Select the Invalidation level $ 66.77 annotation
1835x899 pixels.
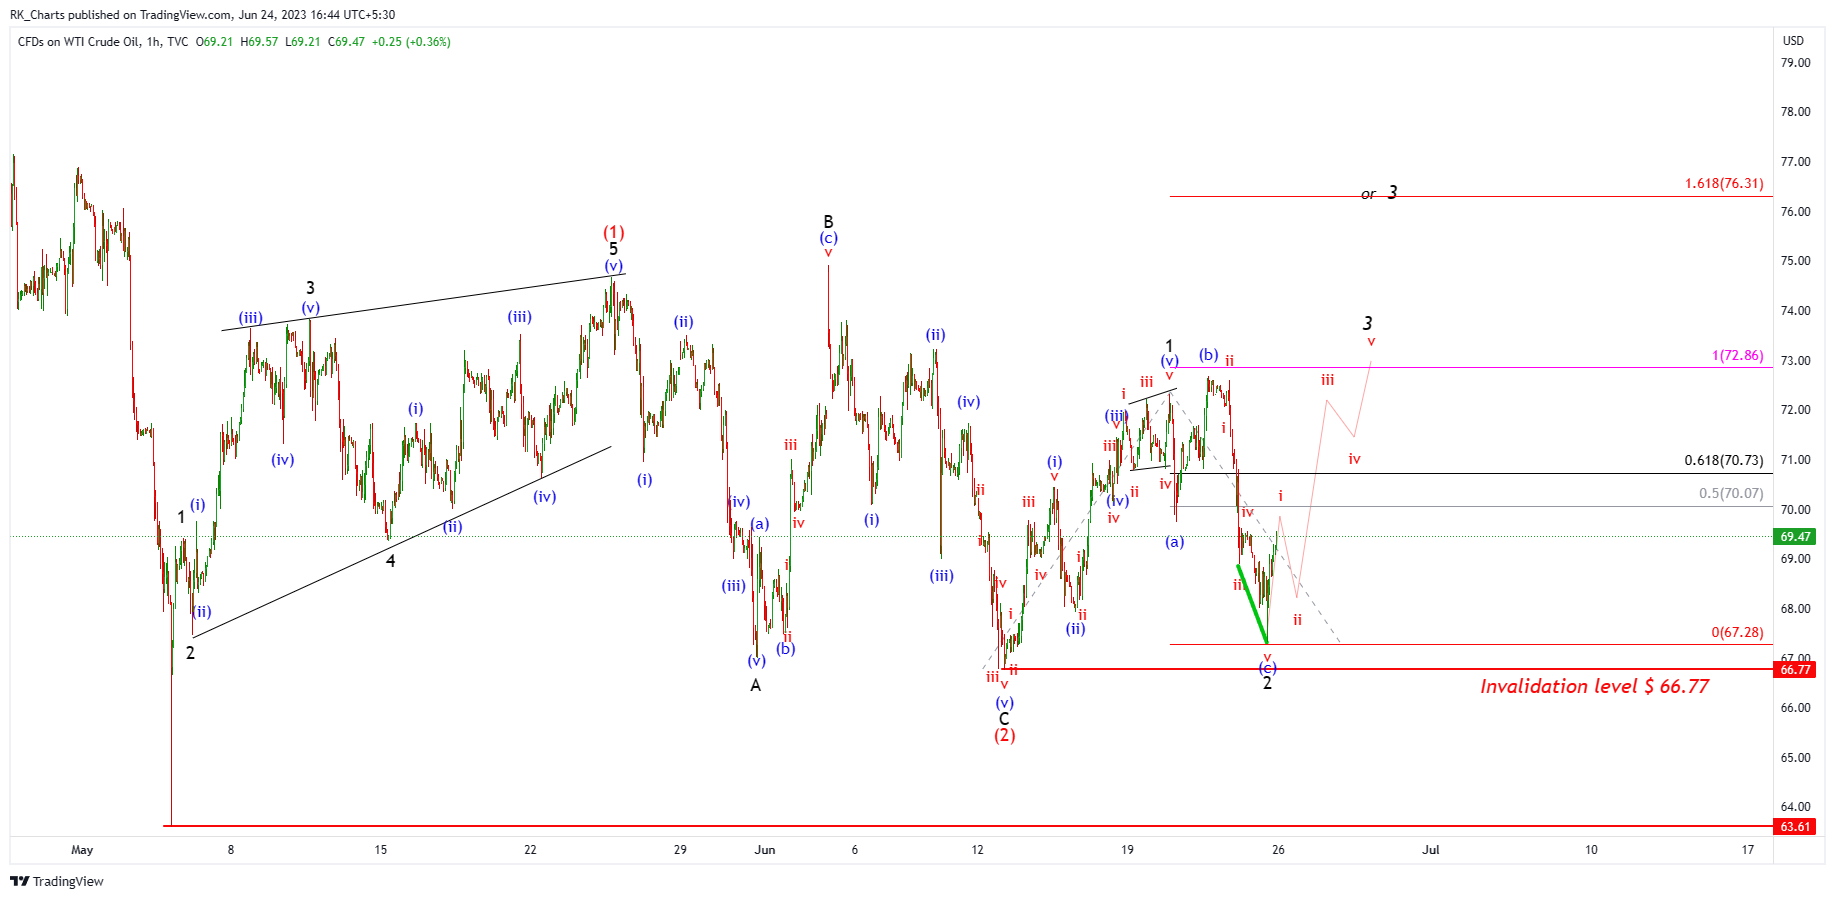click(x=1594, y=686)
